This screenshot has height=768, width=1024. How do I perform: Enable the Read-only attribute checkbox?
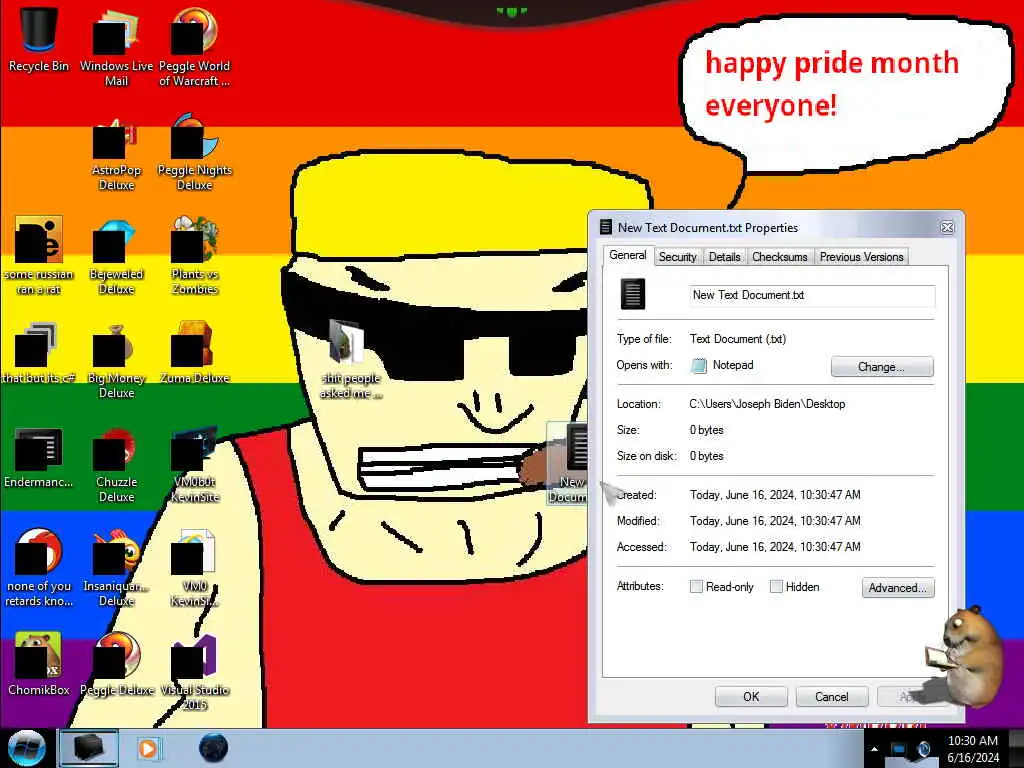(x=696, y=586)
